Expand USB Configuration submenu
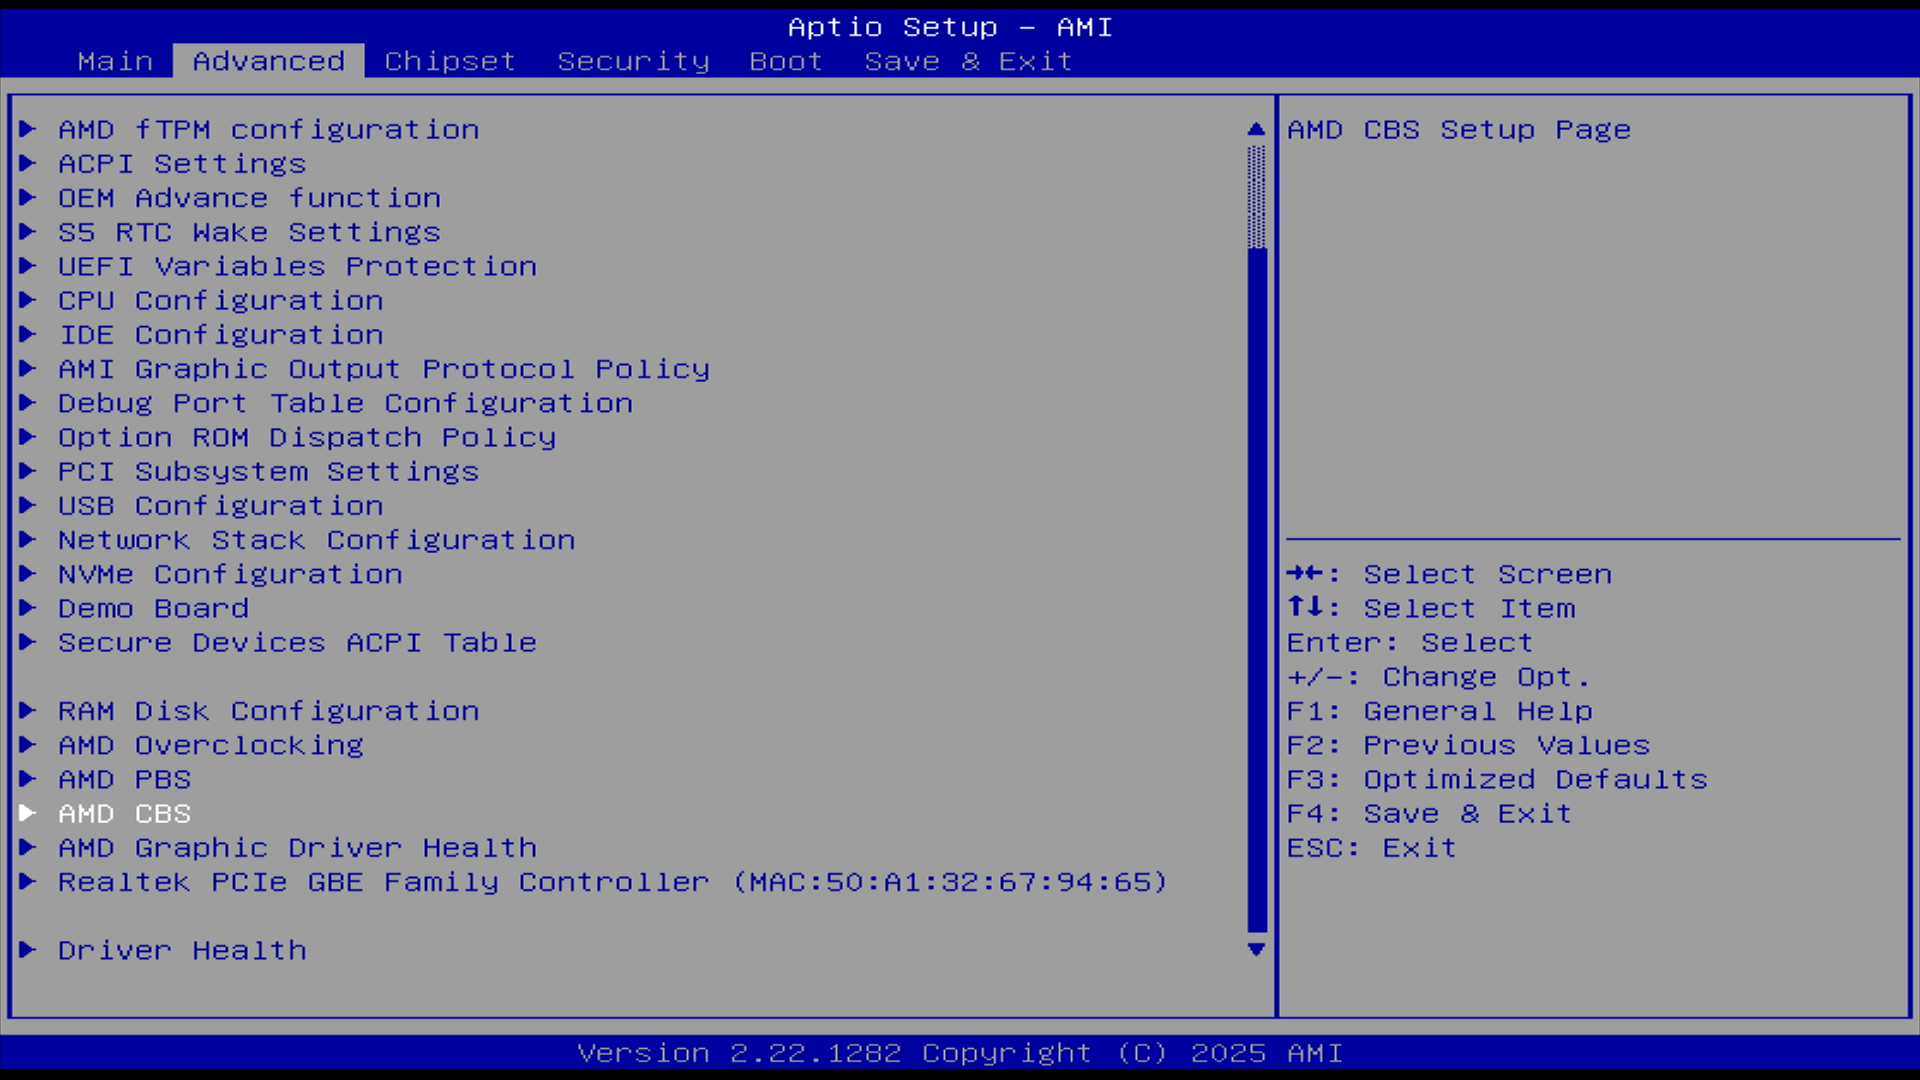Image resolution: width=1920 pixels, height=1080 pixels. 220,506
